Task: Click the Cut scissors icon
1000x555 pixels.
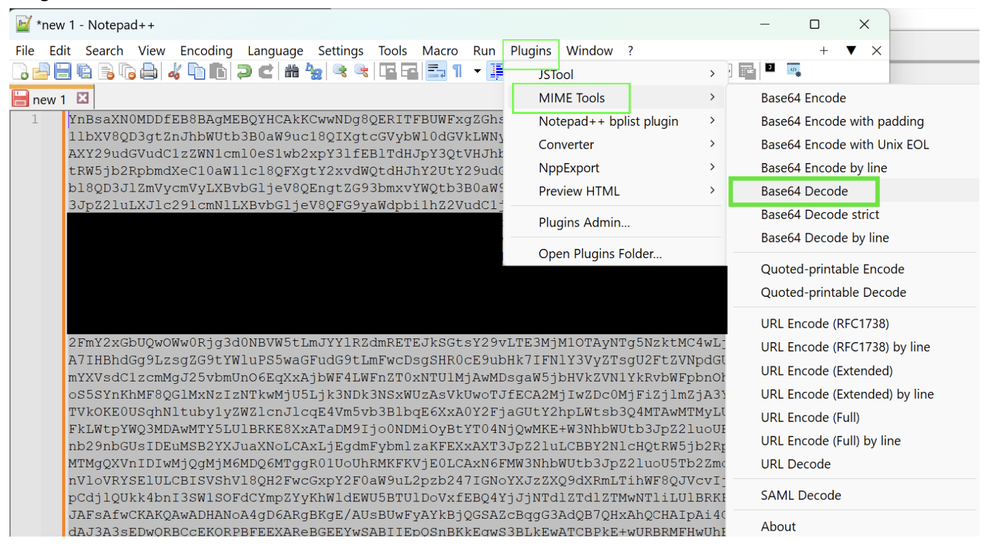Action: 174,71
